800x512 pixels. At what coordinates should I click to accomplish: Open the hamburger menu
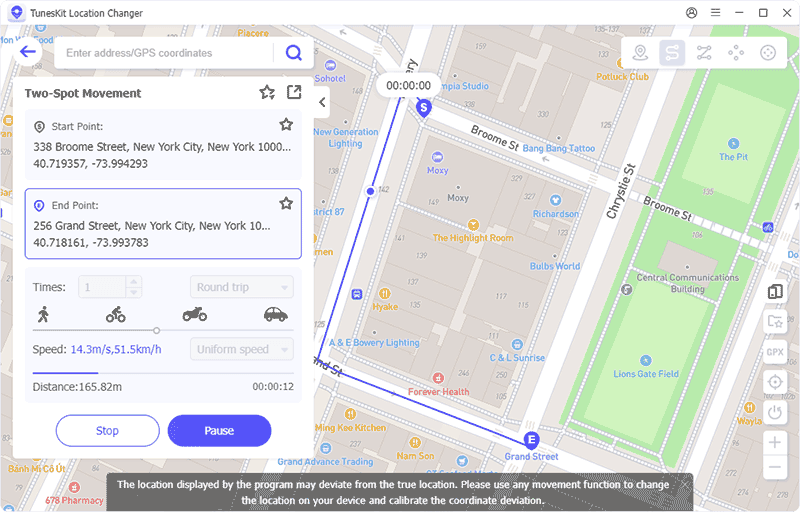715,13
